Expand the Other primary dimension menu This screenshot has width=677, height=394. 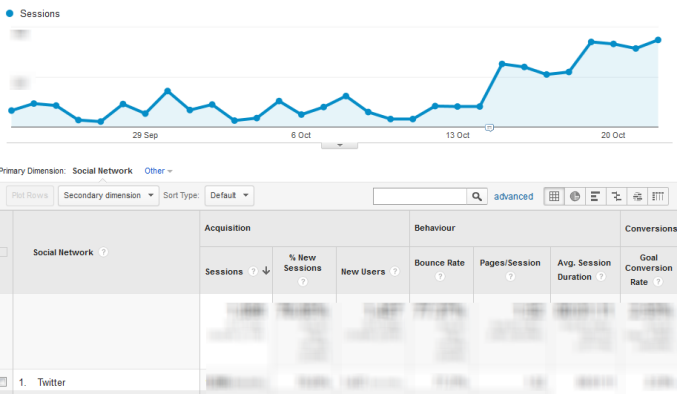coord(158,171)
